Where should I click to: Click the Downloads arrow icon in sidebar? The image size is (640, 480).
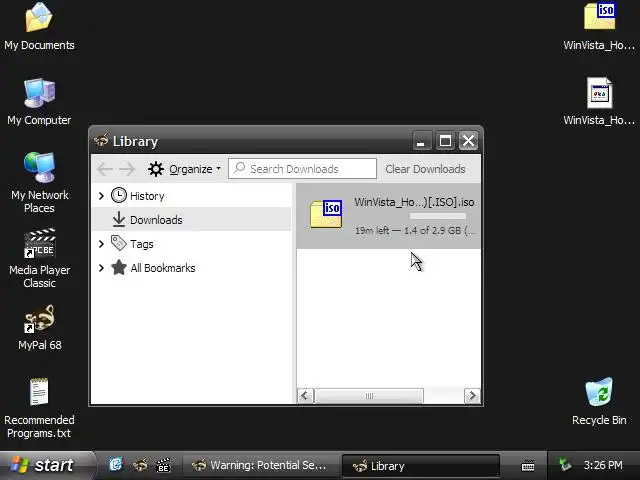(119, 219)
